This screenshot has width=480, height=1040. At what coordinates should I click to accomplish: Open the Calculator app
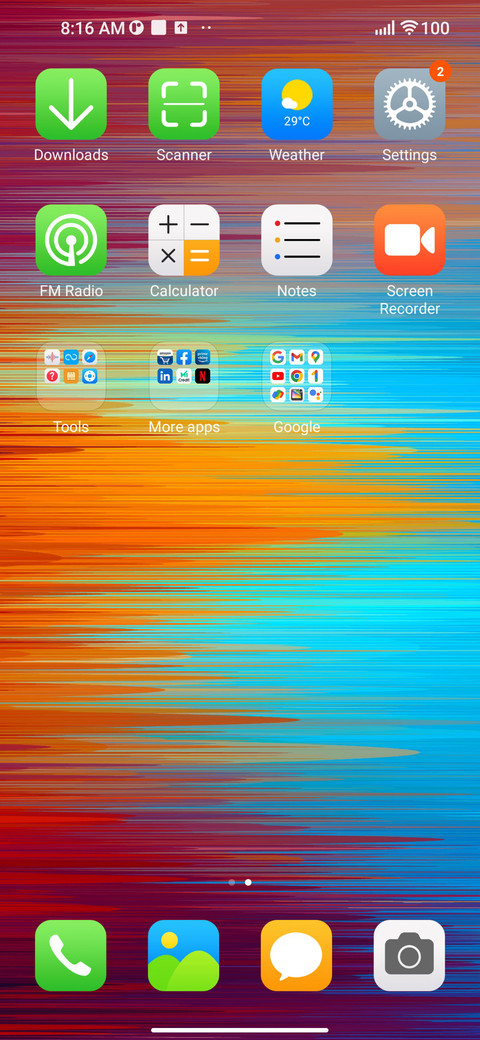[184, 240]
